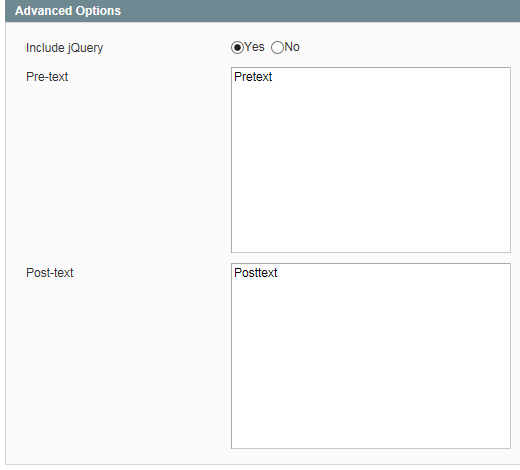The image size is (520, 470).
Task: Click the Advanced Options title text
Action: pos(68,11)
